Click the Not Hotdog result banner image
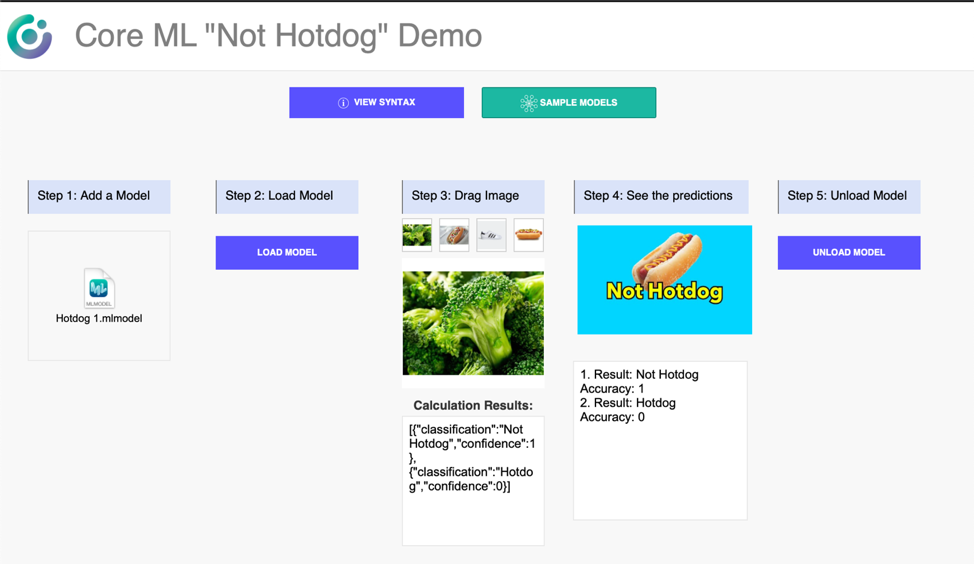 665,280
